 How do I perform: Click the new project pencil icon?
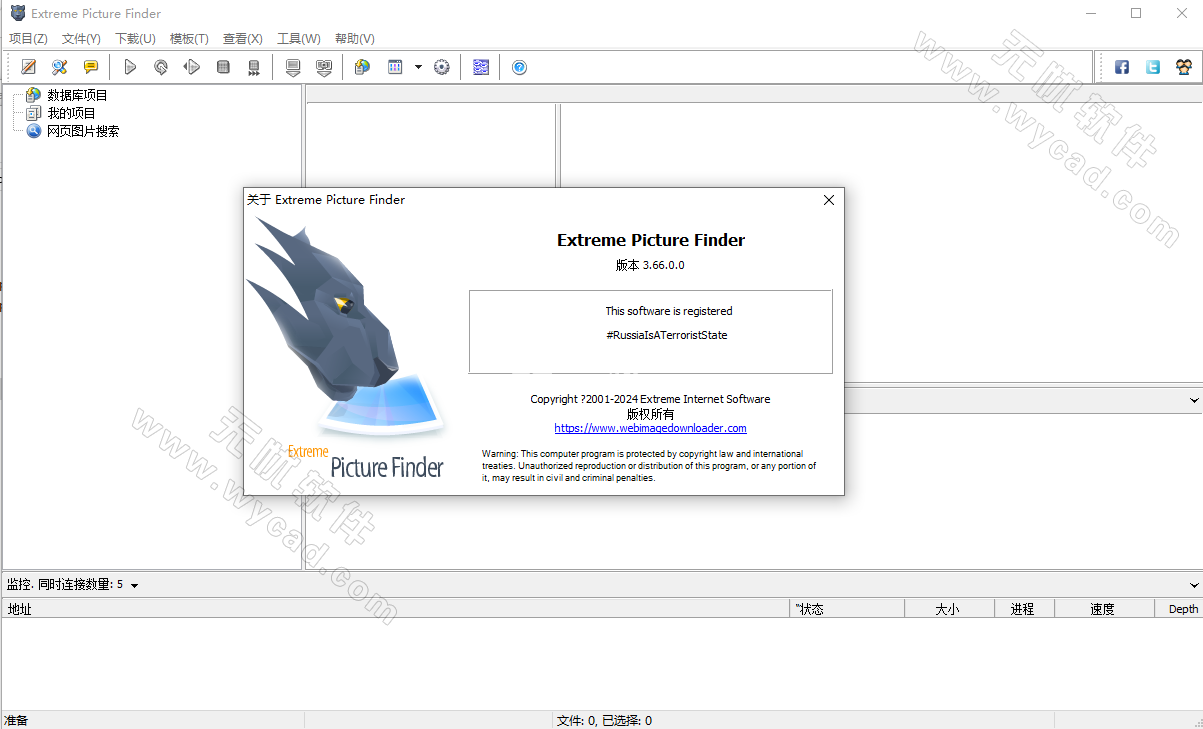click(29, 67)
